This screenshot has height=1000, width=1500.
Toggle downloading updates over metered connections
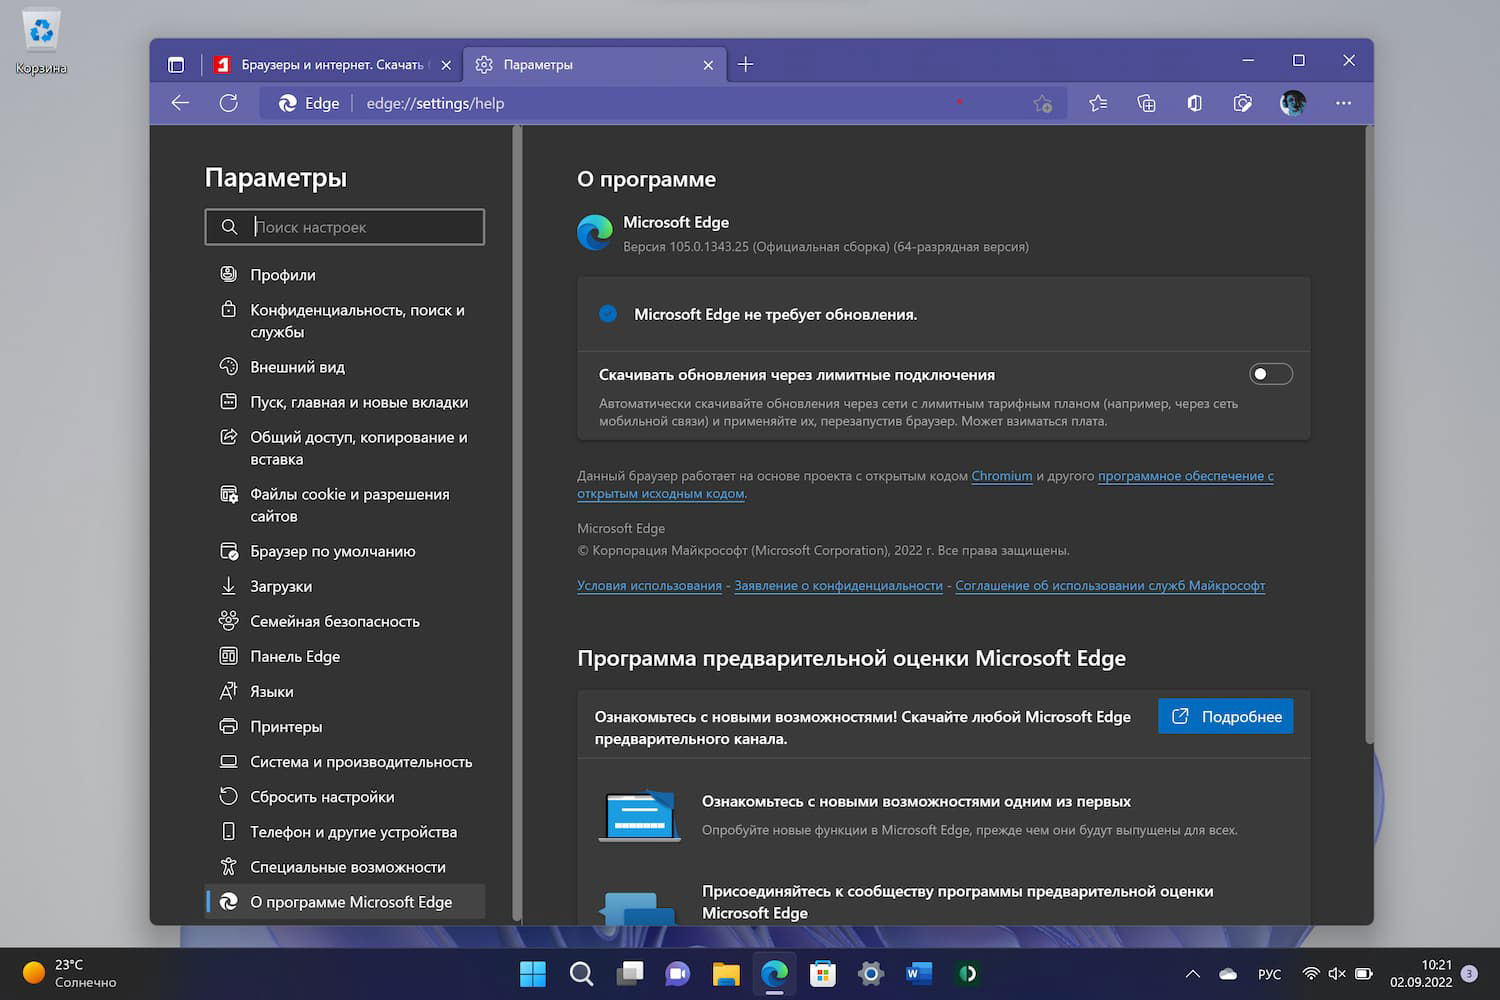pos(1271,374)
